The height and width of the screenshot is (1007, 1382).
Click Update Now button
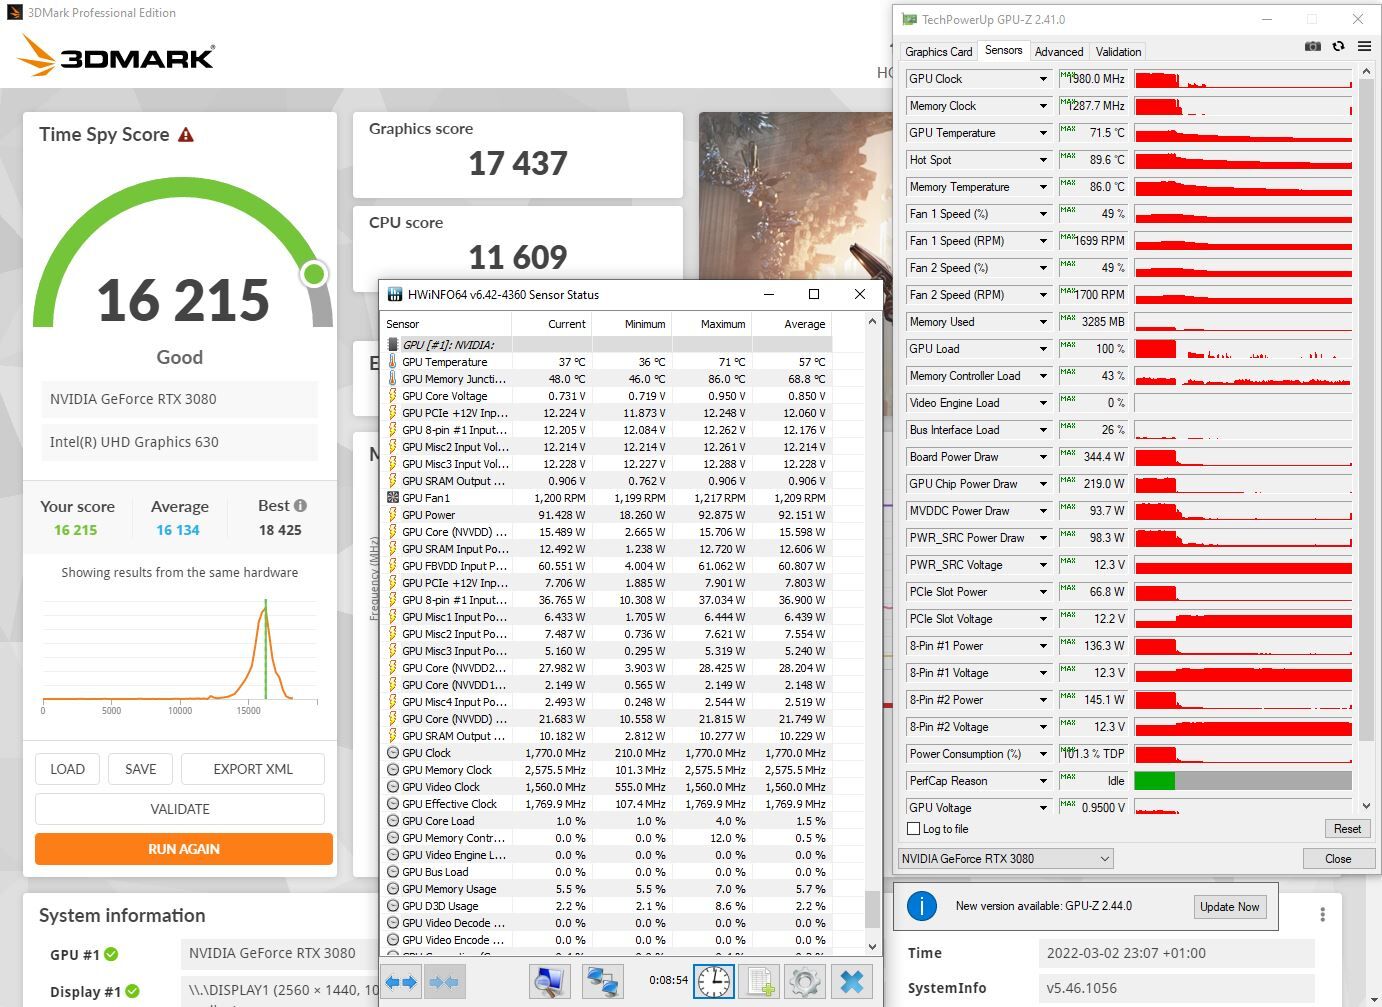[x=1229, y=907]
